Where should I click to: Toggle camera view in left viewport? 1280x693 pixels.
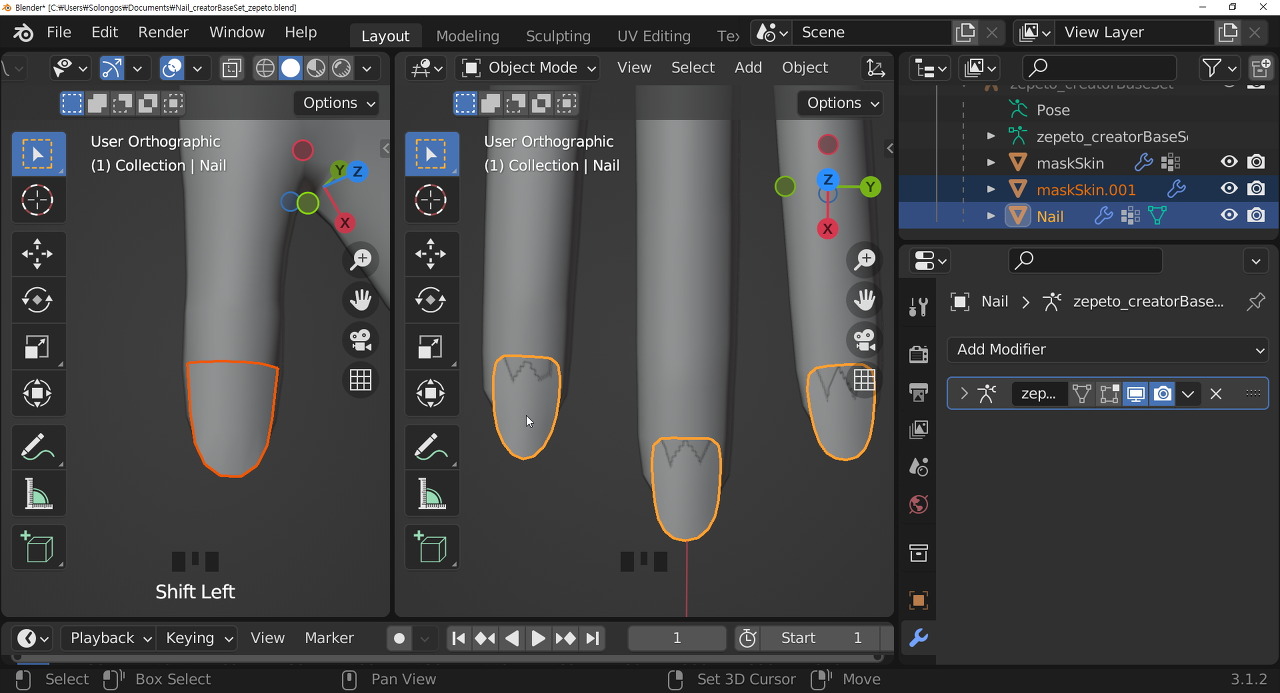point(361,340)
